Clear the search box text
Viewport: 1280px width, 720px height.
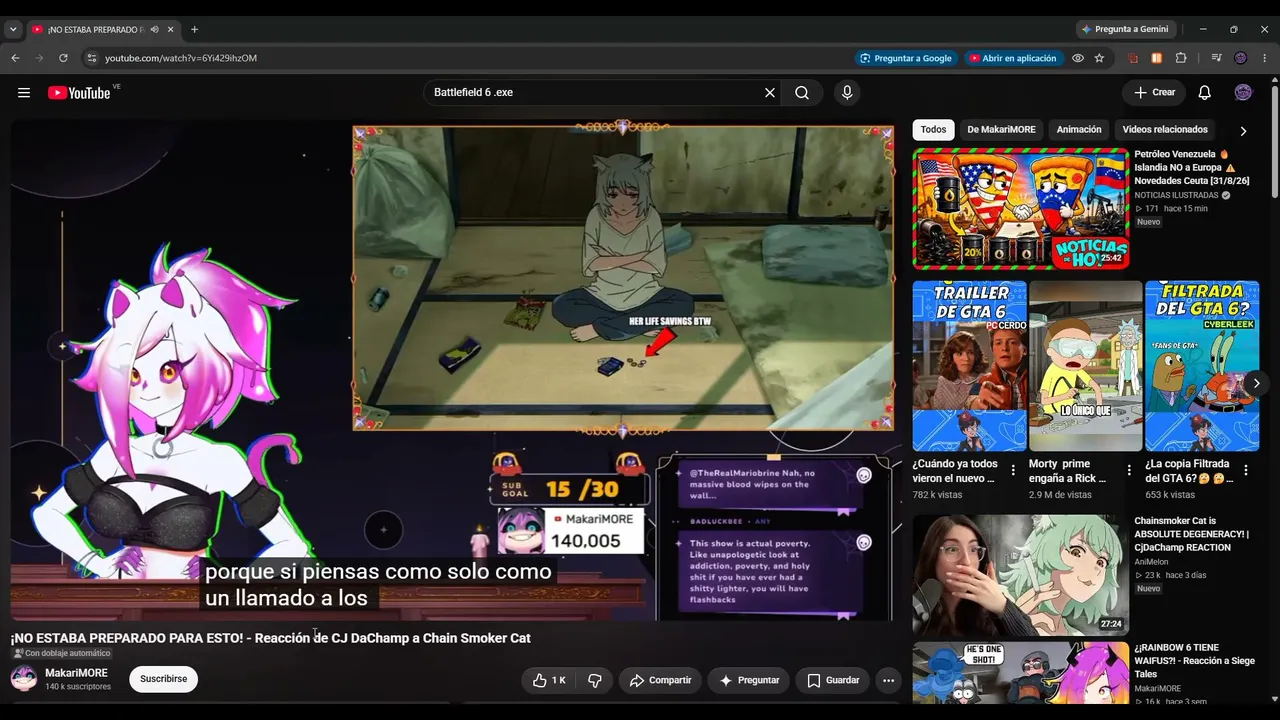pyautogui.click(x=770, y=93)
